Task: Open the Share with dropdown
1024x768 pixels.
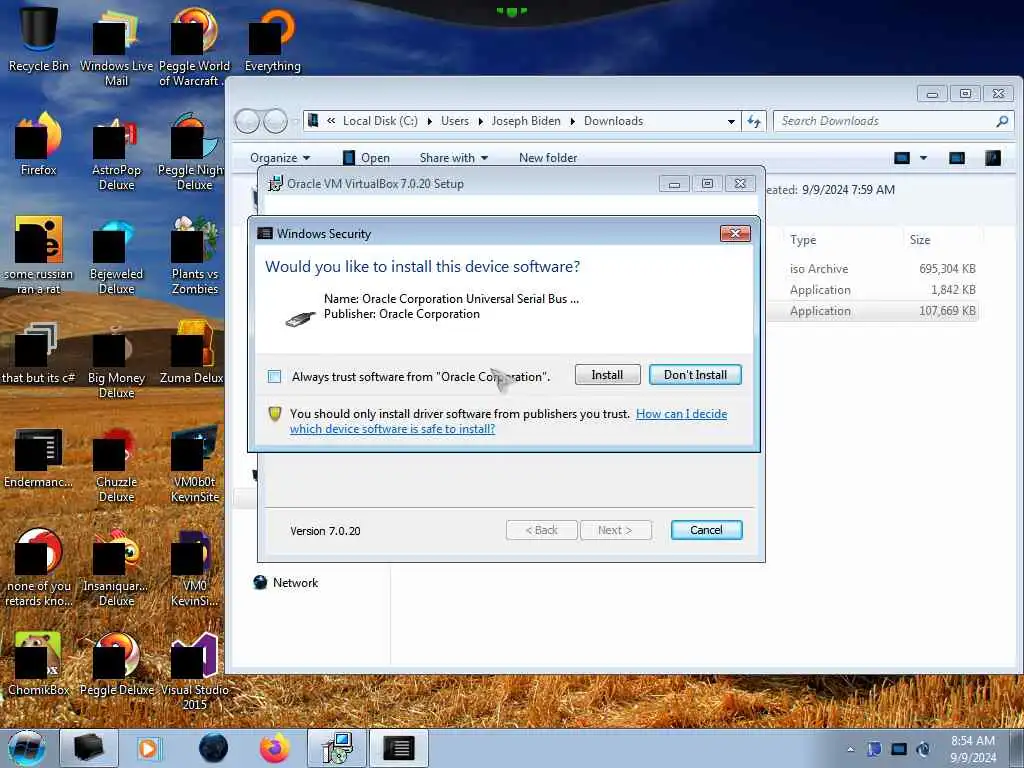Action: [454, 157]
